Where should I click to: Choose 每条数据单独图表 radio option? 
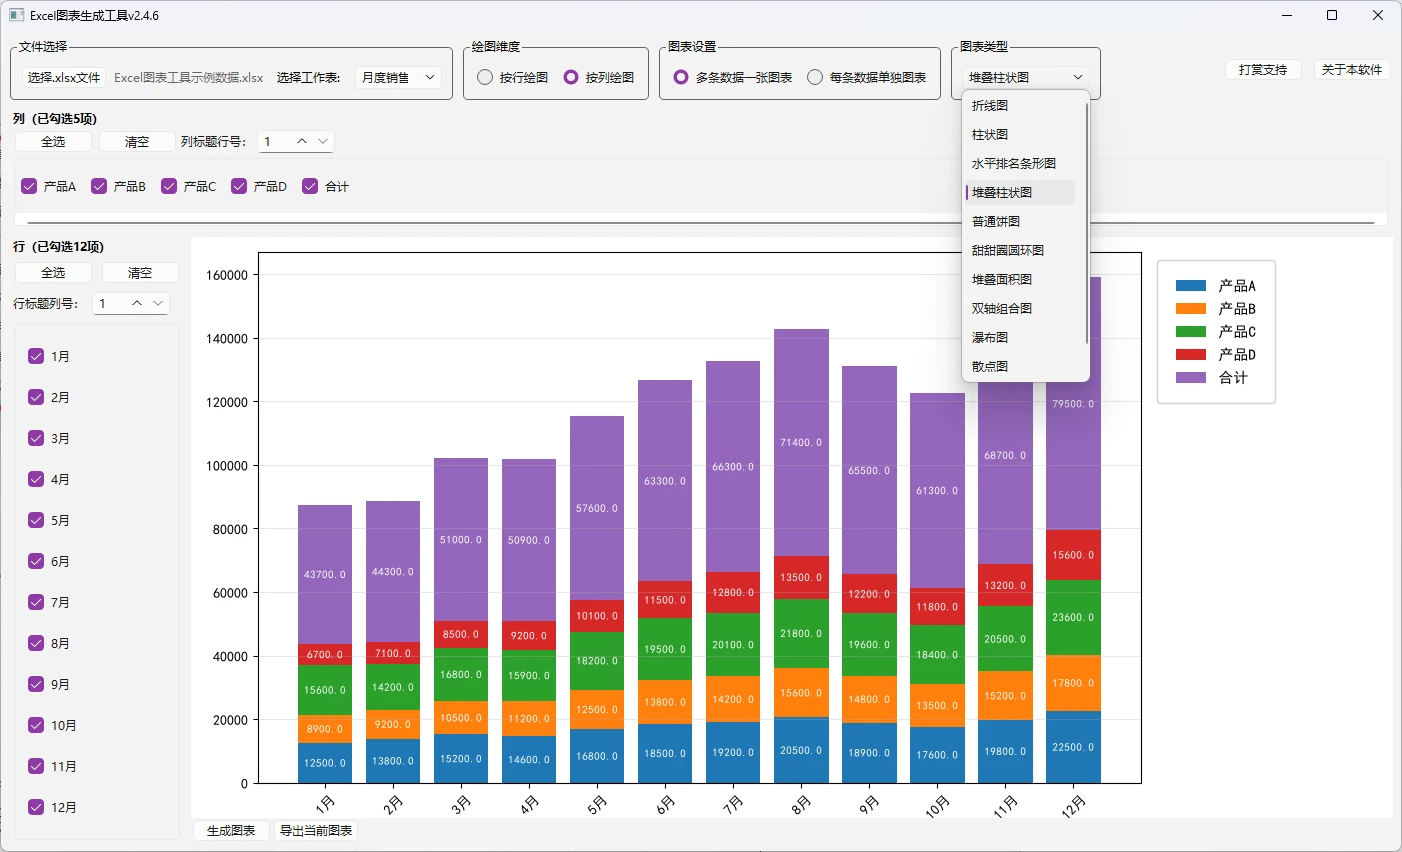815,77
